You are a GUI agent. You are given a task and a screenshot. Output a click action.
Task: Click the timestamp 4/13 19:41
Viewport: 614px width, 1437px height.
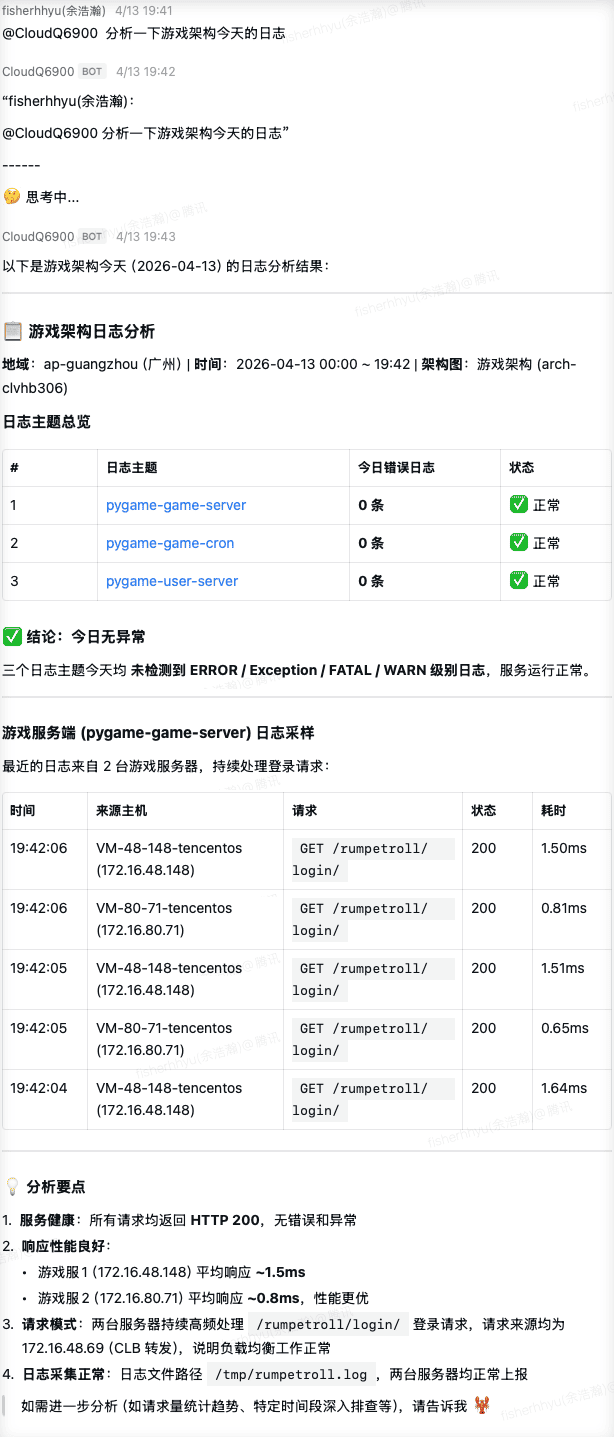(145, 10)
